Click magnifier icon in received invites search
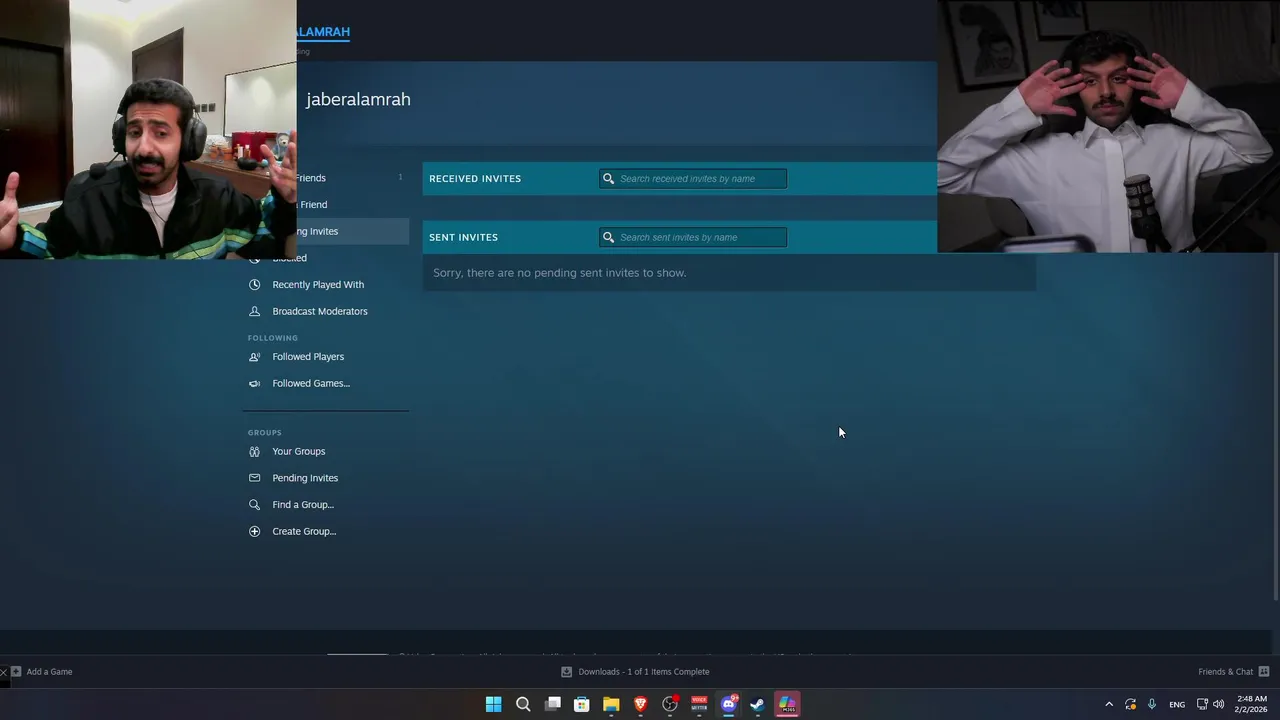This screenshot has width=1280, height=720. tap(608, 179)
